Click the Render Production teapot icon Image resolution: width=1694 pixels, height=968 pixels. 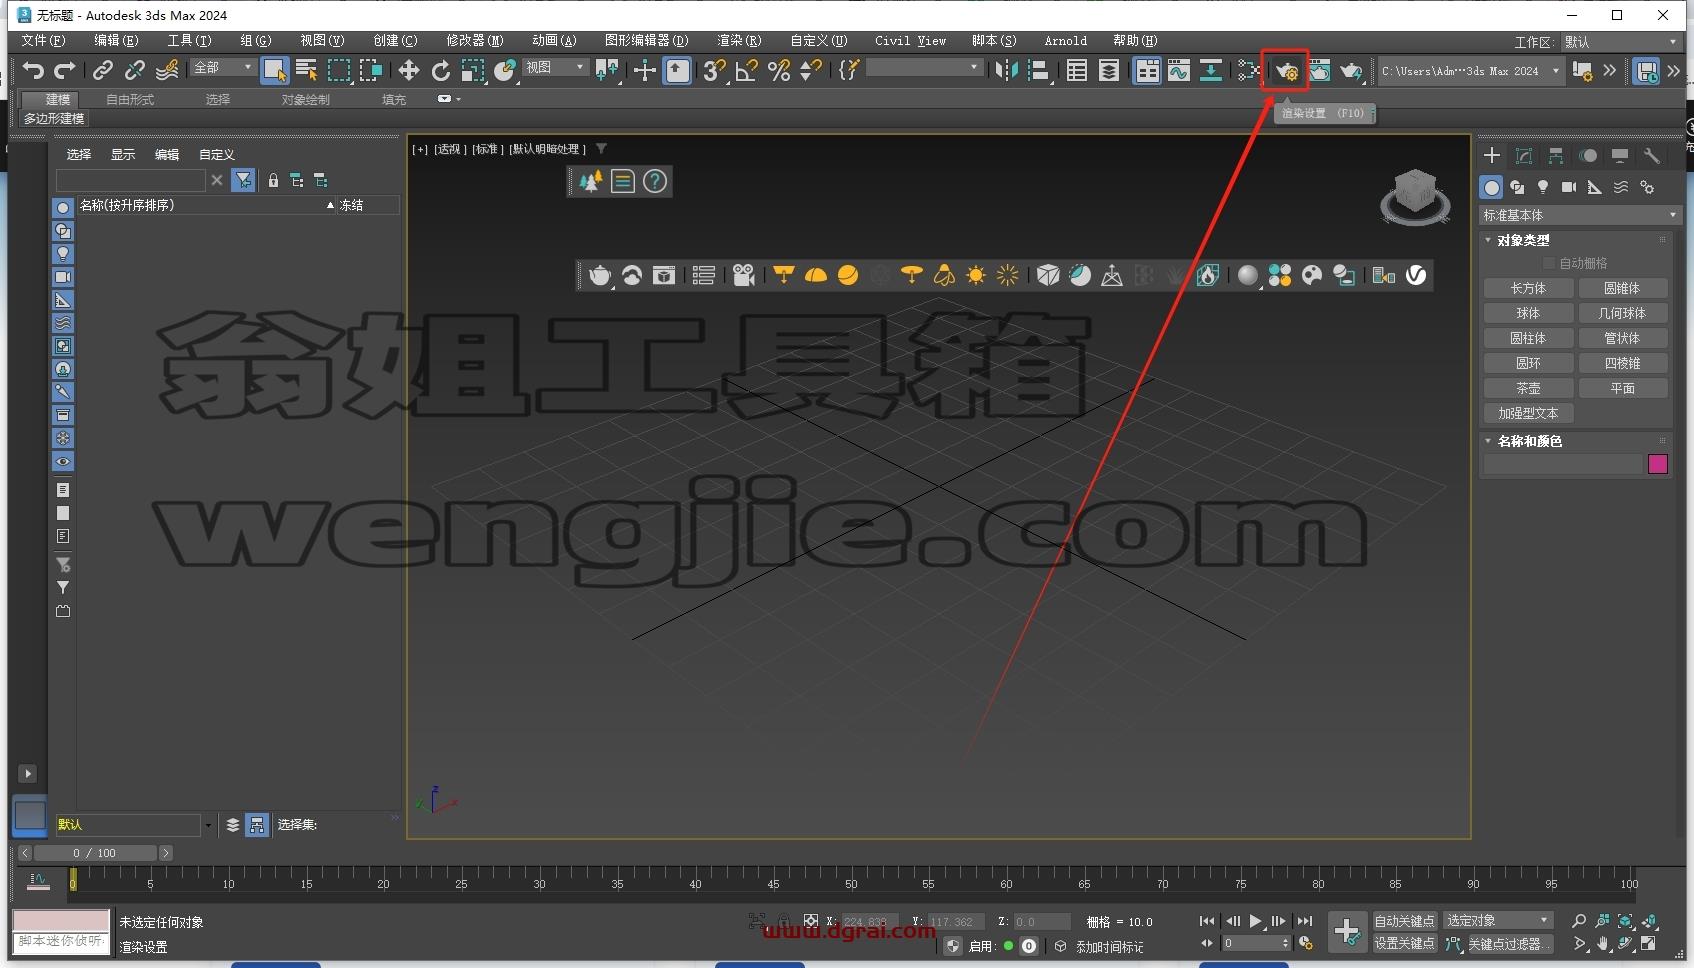(x=1351, y=70)
